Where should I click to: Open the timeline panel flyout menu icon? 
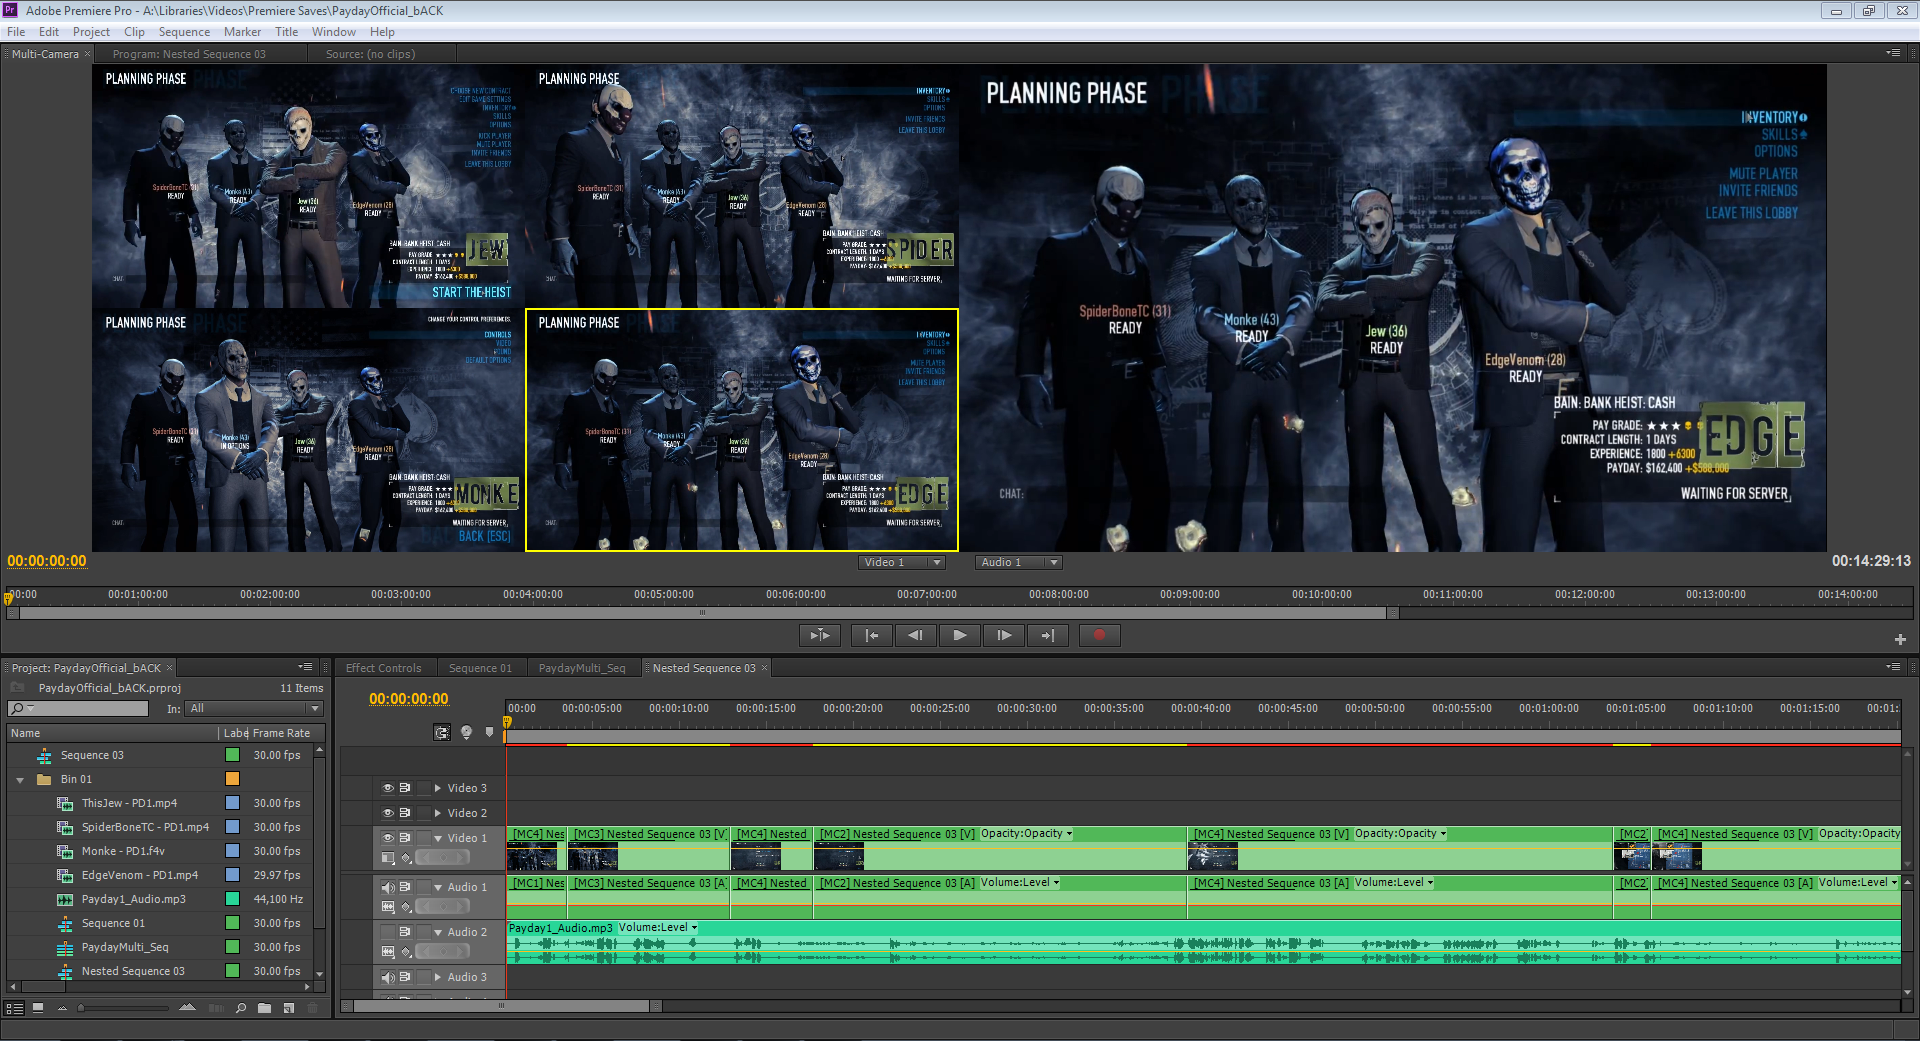1893,667
